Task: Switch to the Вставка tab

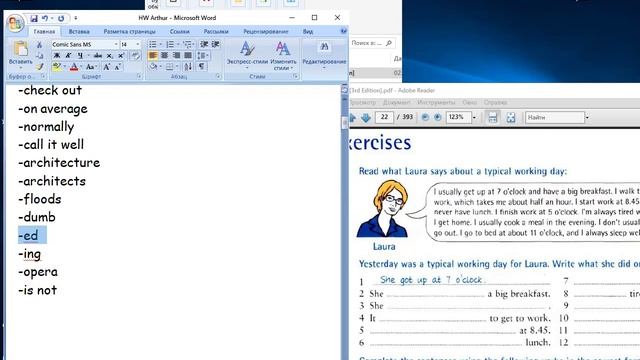Action: tap(79, 31)
